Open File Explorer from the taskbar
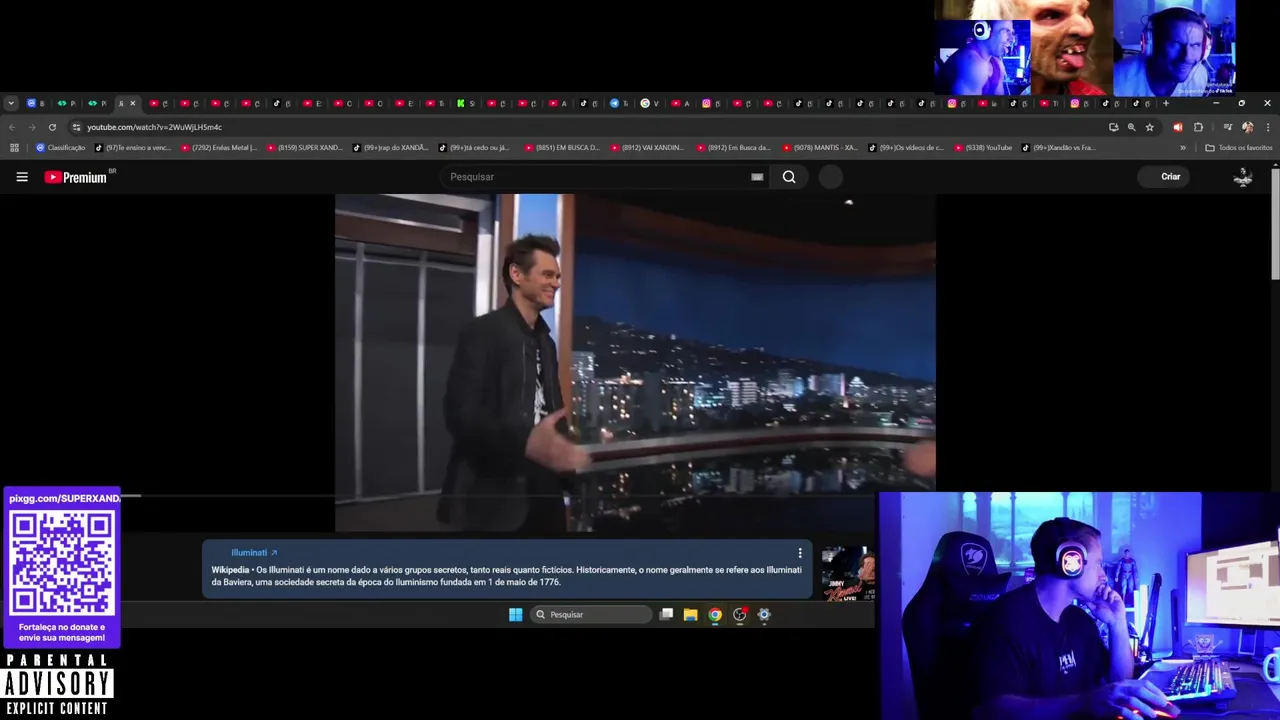The image size is (1280, 720). point(690,614)
